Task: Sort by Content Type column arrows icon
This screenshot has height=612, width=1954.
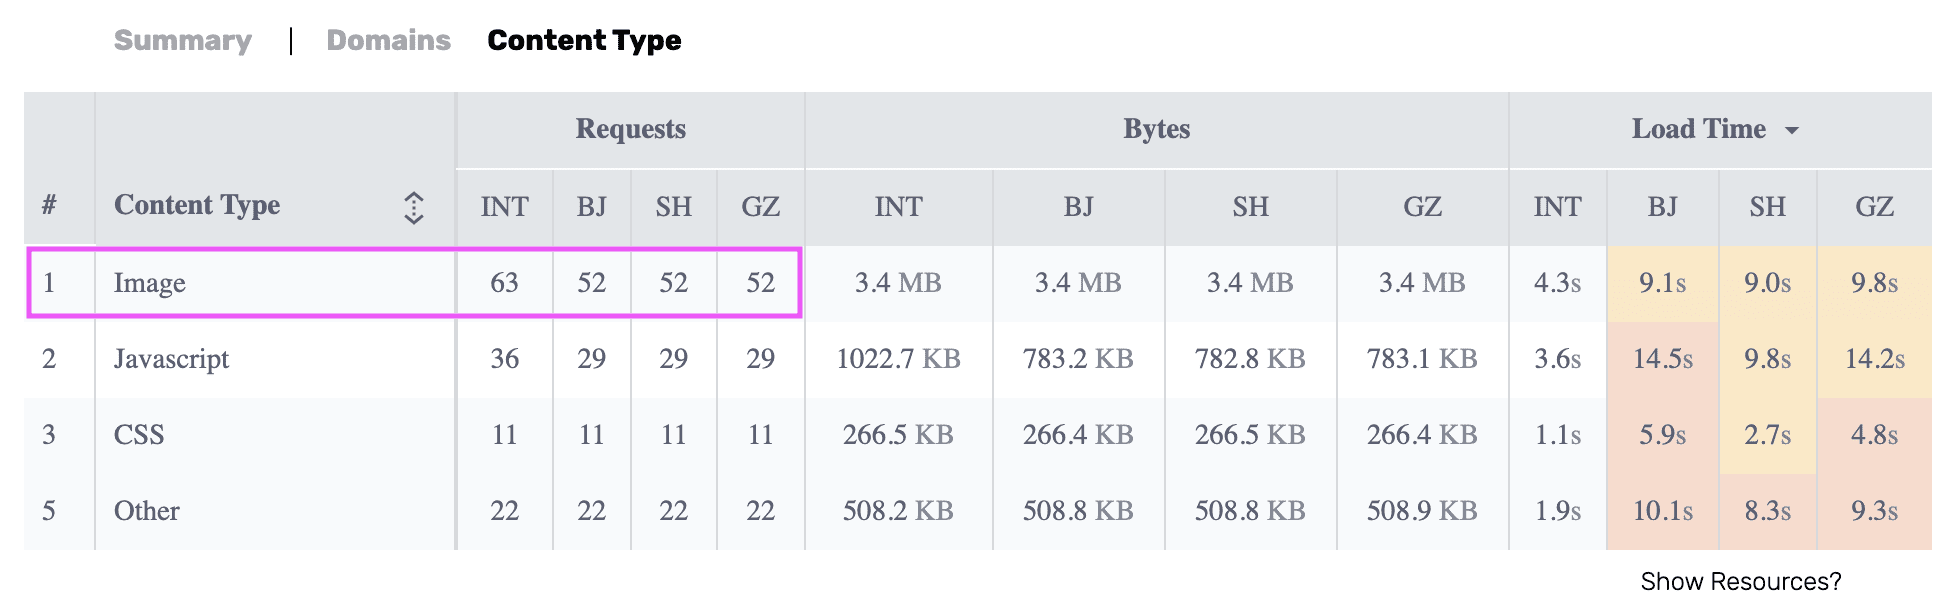Action: coord(414,207)
